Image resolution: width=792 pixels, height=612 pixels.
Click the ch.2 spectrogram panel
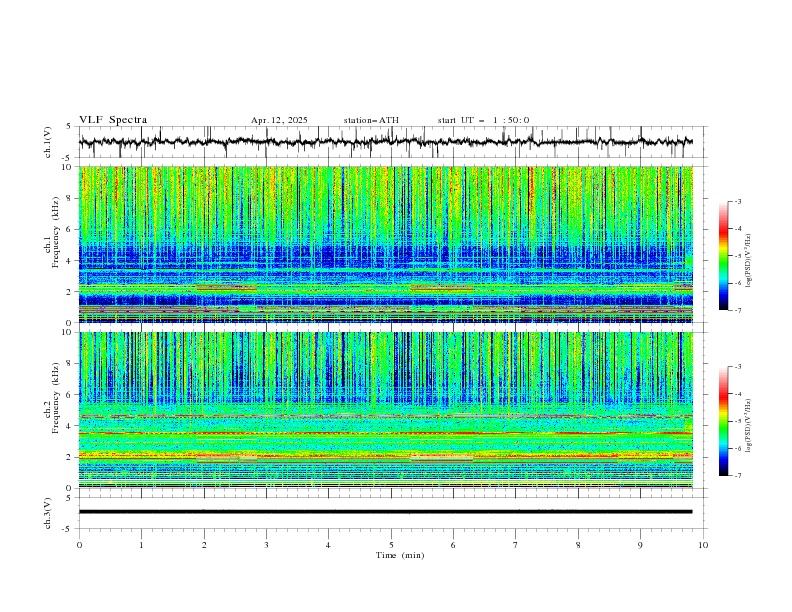[x=386, y=410]
